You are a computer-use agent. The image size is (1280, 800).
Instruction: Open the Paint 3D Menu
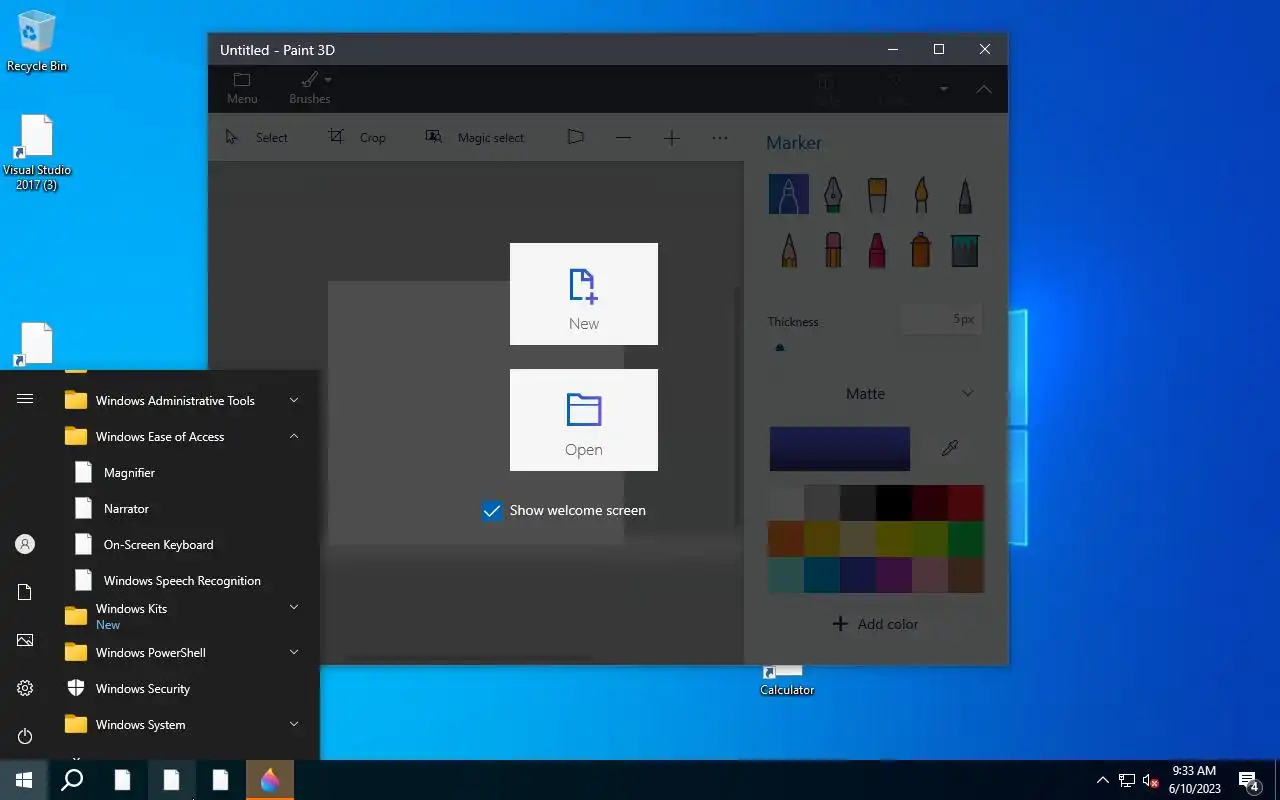[242, 88]
